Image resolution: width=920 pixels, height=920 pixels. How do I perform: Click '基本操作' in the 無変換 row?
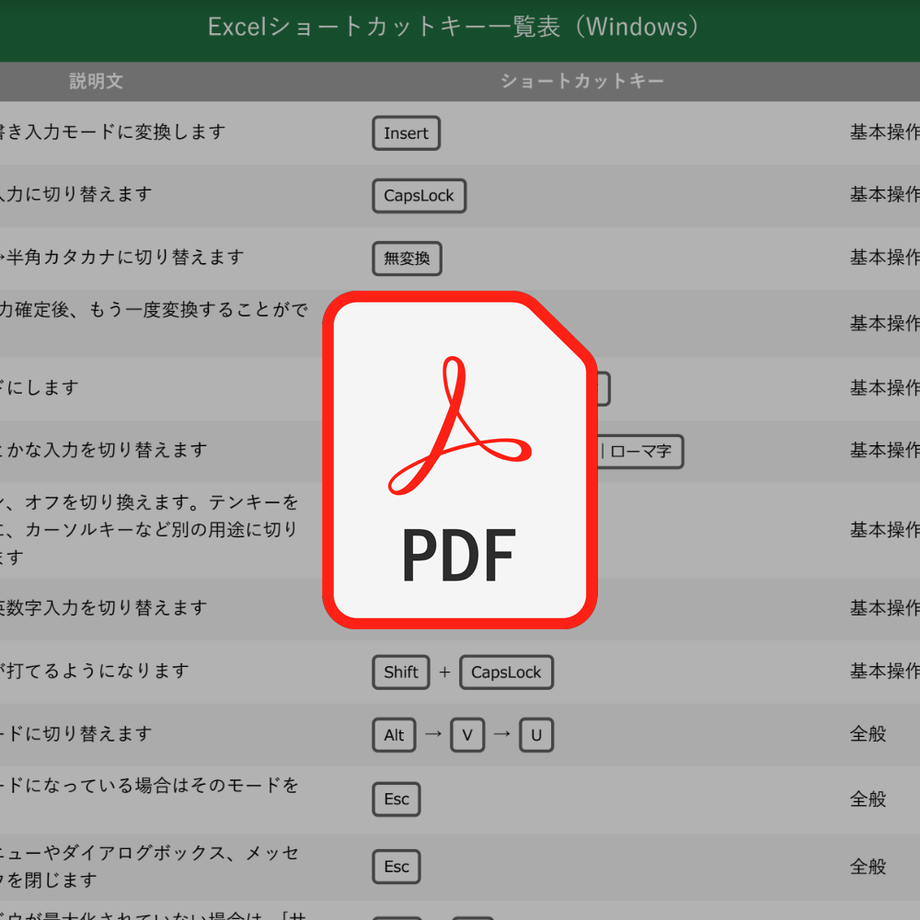(x=885, y=257)
